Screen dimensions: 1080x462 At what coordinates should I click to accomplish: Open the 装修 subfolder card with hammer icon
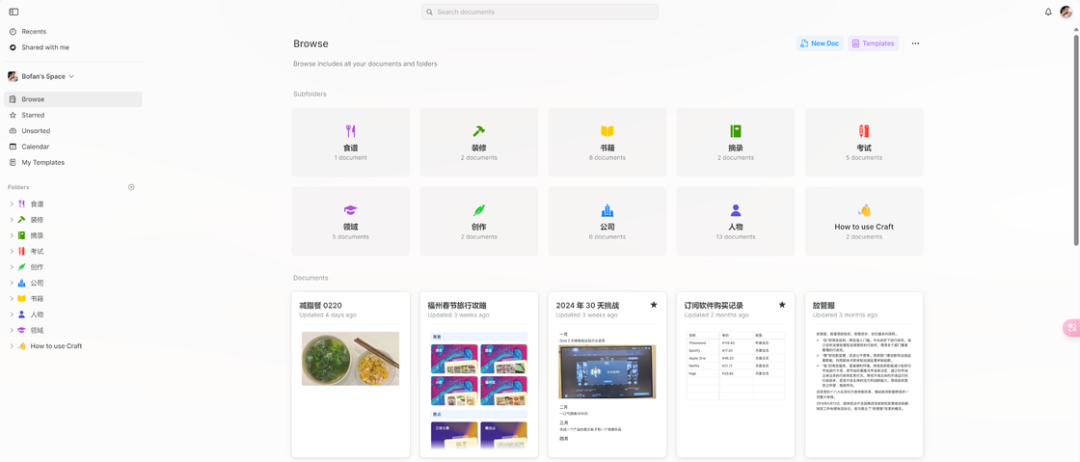click(x=479, y=142)
